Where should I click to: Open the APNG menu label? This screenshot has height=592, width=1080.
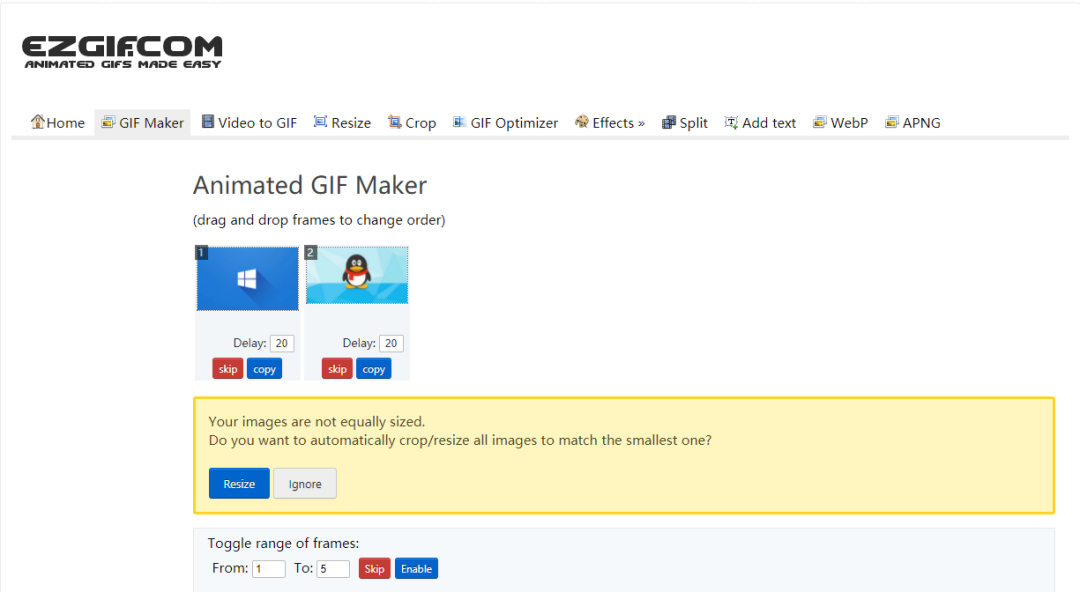[x=922, y=123]
